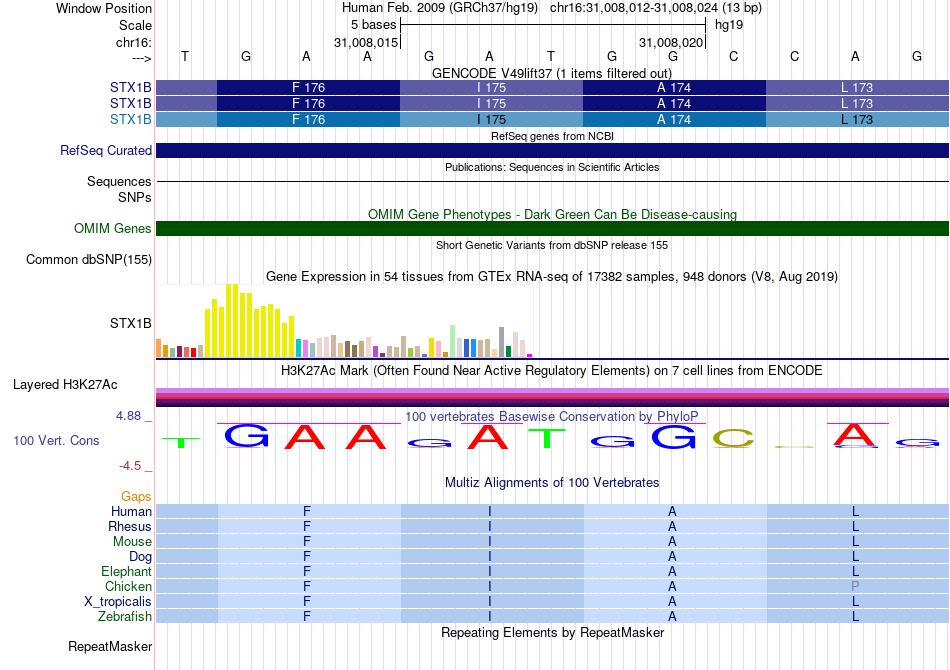Select the 31,008,020 coordinate label
Image resolution: width=950 pixels, height=670 pixels.
tap(671, 42)
